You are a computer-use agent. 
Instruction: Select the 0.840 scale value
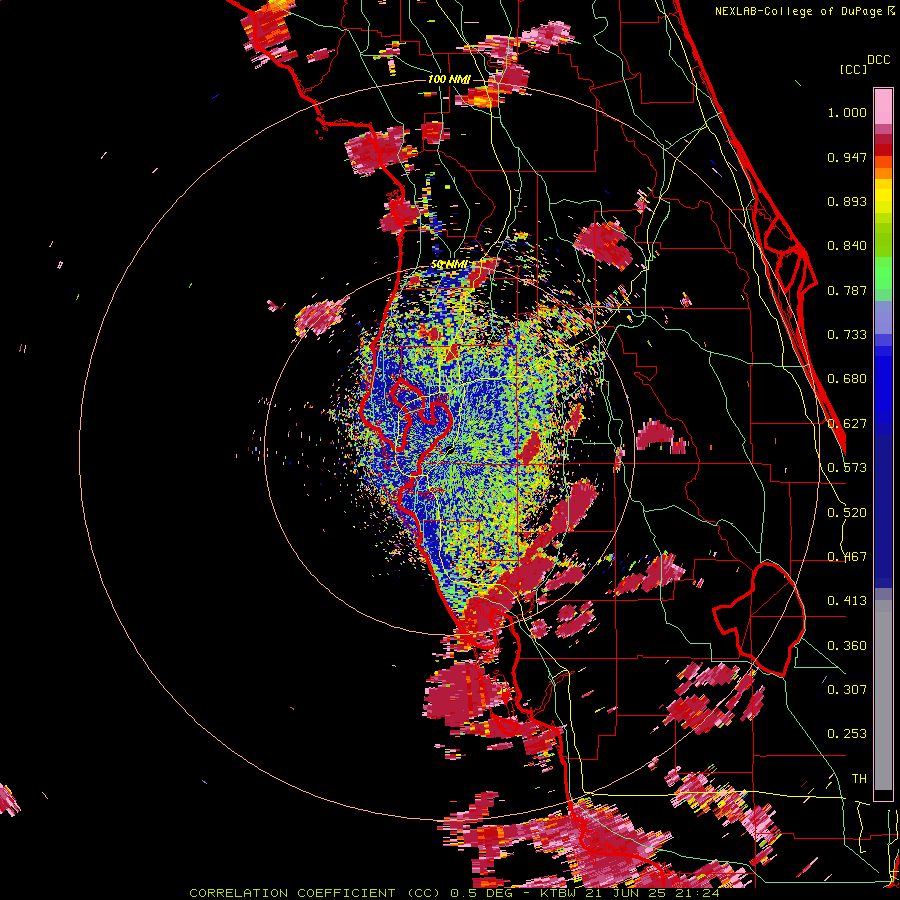click(847, 246)
